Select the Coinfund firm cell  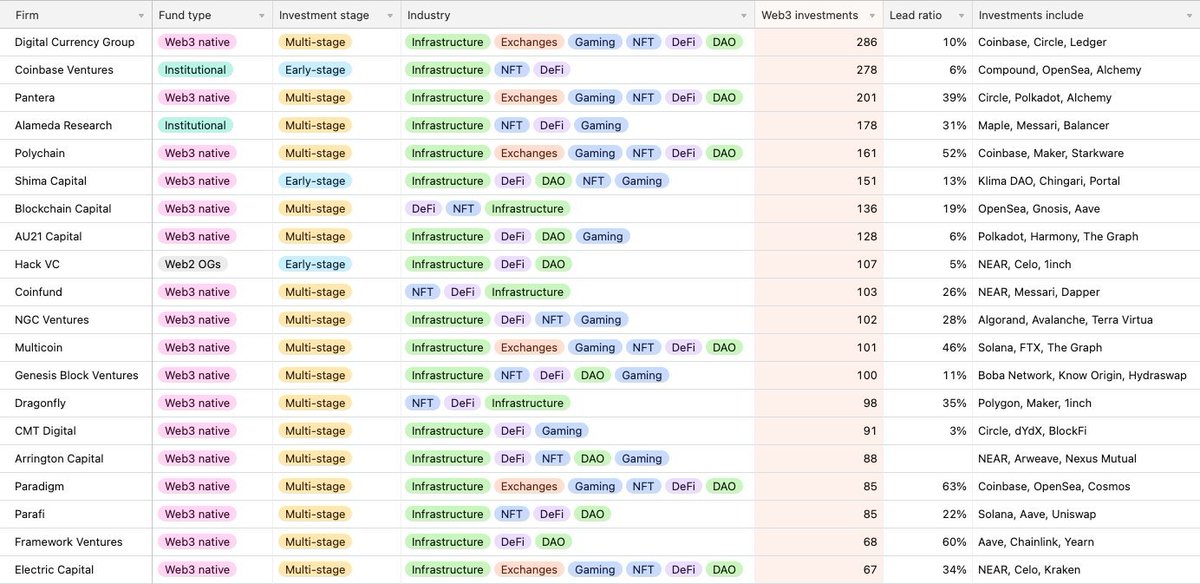[x=76, y=292]
